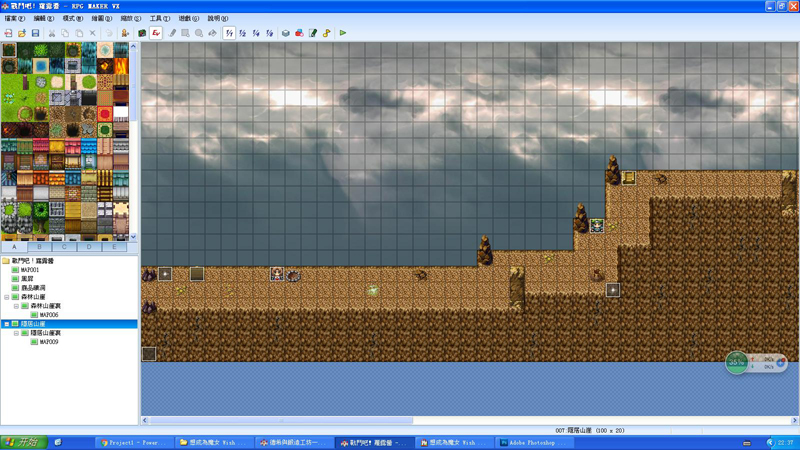Open project using the folder icon
Screen dimensions: 800x450
[x=21, y=33]
